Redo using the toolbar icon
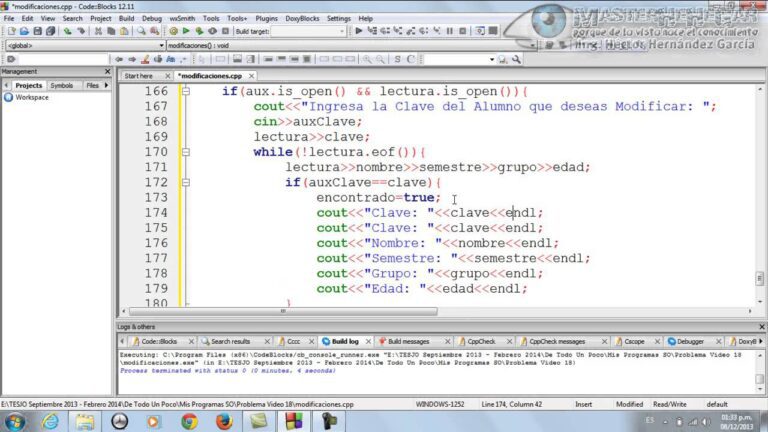The width and height of the screenshot is (768, 432). 81,31
